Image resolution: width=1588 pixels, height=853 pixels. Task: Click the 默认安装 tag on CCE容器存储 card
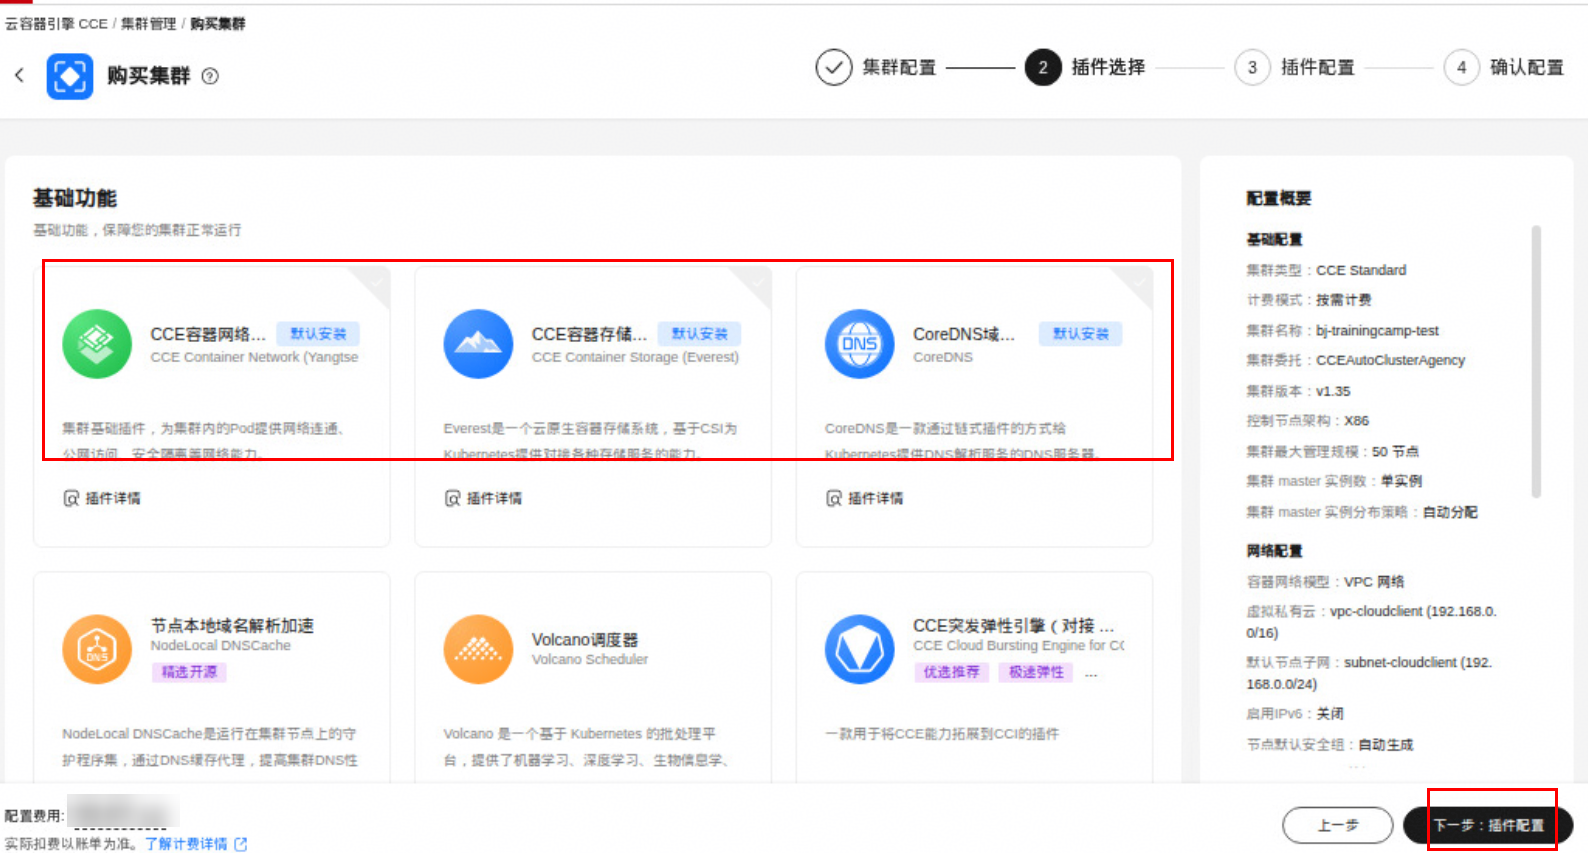pos(699,334)
